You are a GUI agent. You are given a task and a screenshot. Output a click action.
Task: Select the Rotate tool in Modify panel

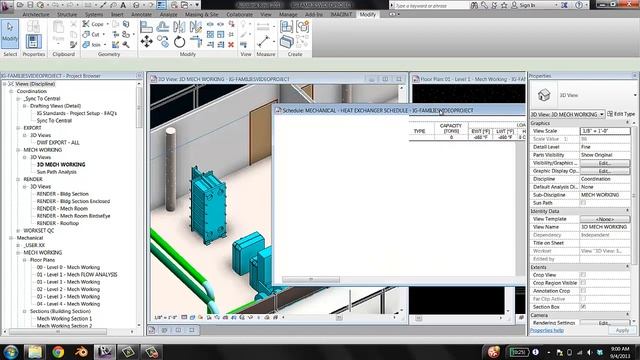[179, 41]
